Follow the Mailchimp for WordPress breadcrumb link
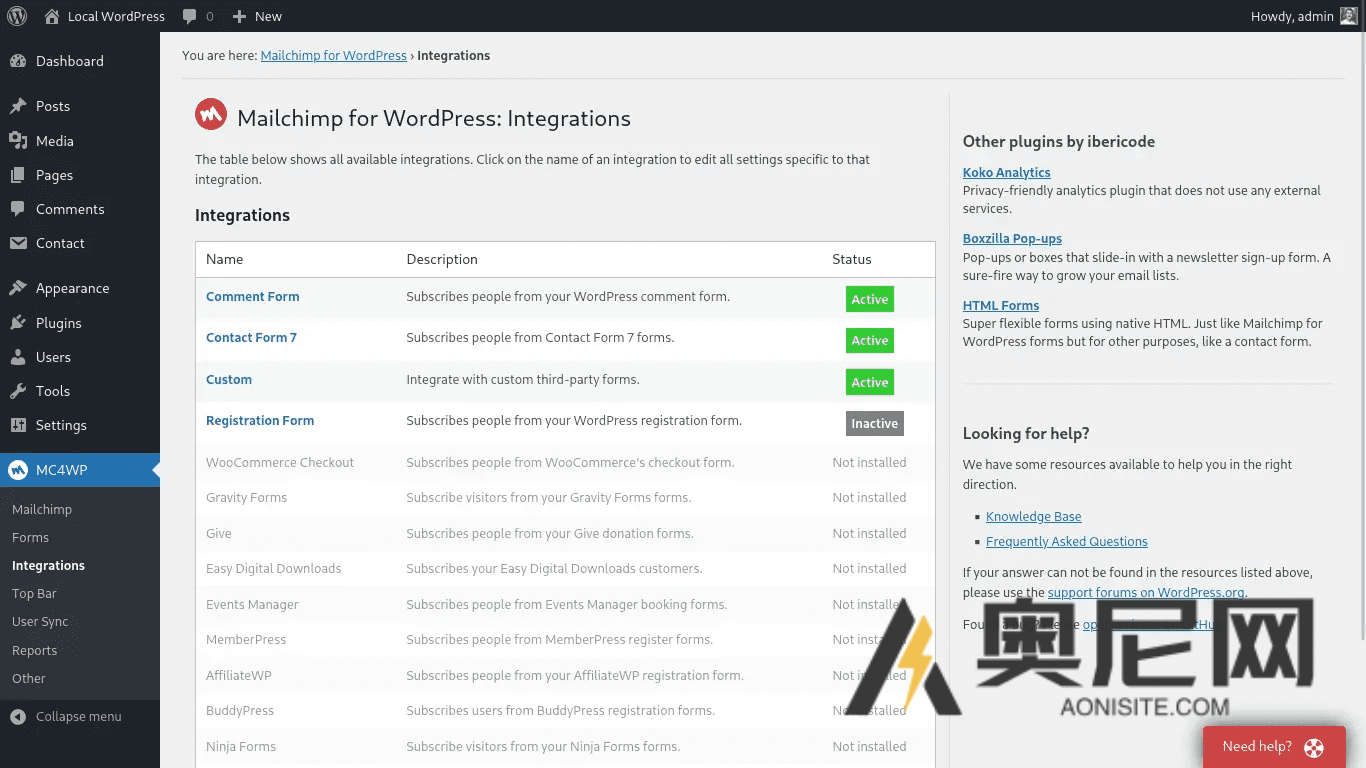 point(333,56)
